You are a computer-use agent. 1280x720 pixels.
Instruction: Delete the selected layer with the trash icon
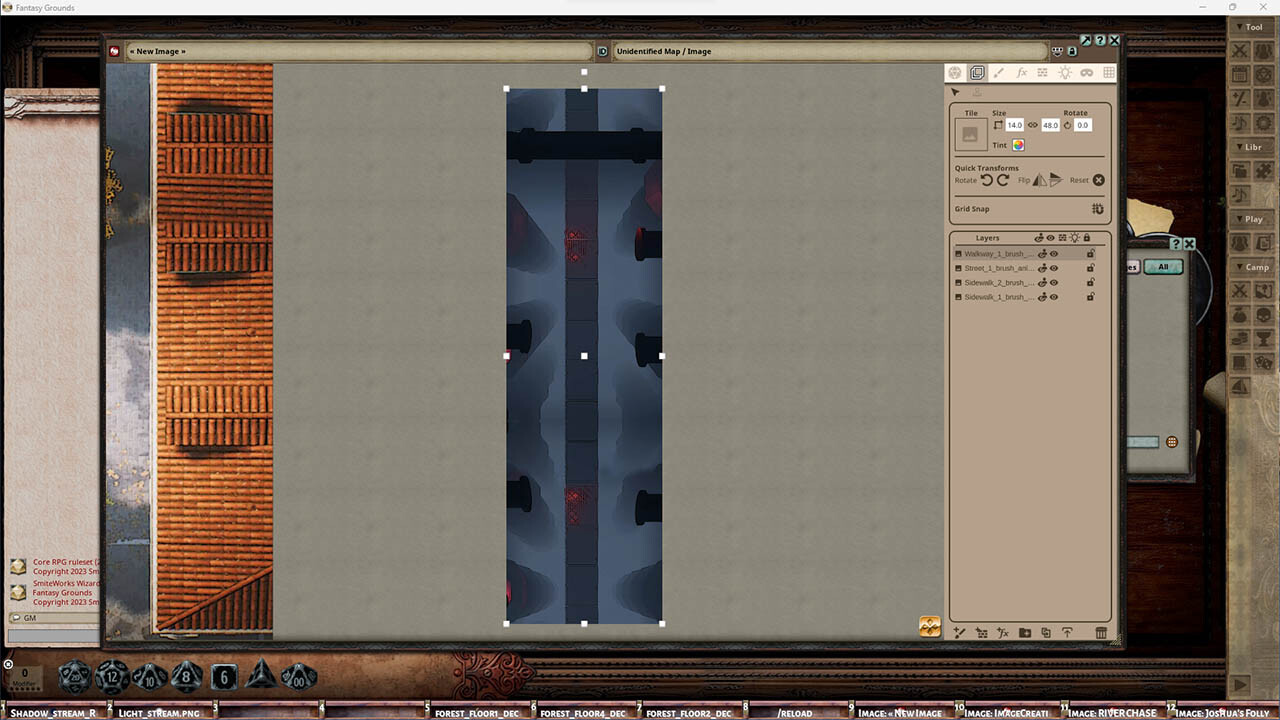pyautogui.click(x=1100, y=633)
